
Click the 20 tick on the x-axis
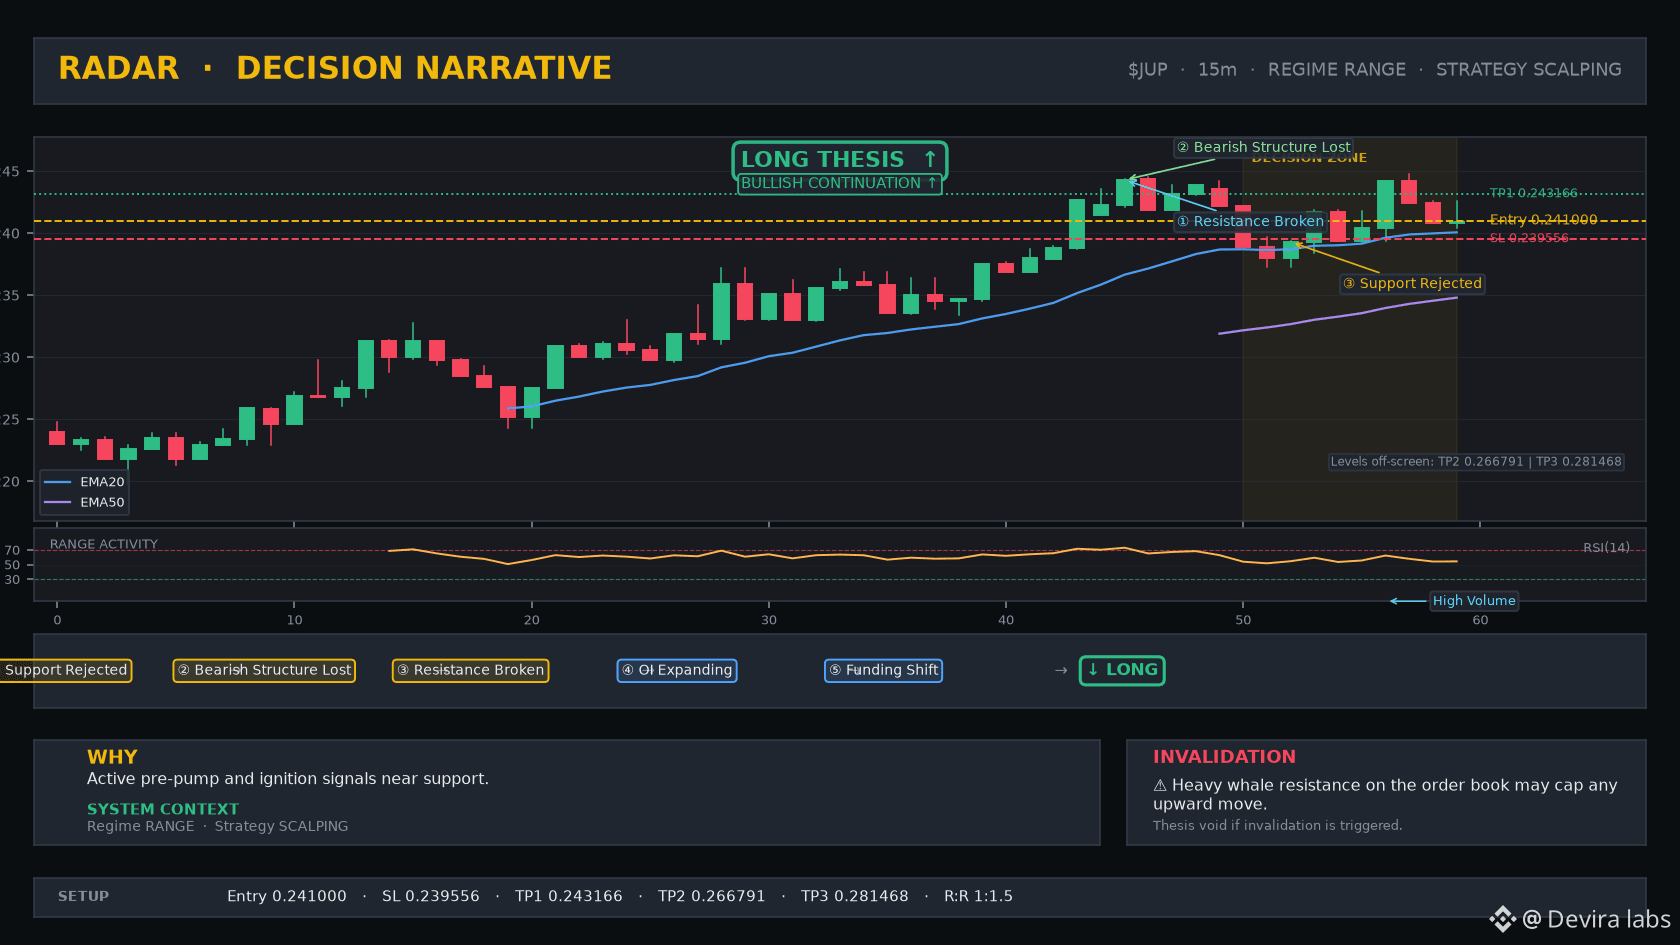(x=531, y=620)
